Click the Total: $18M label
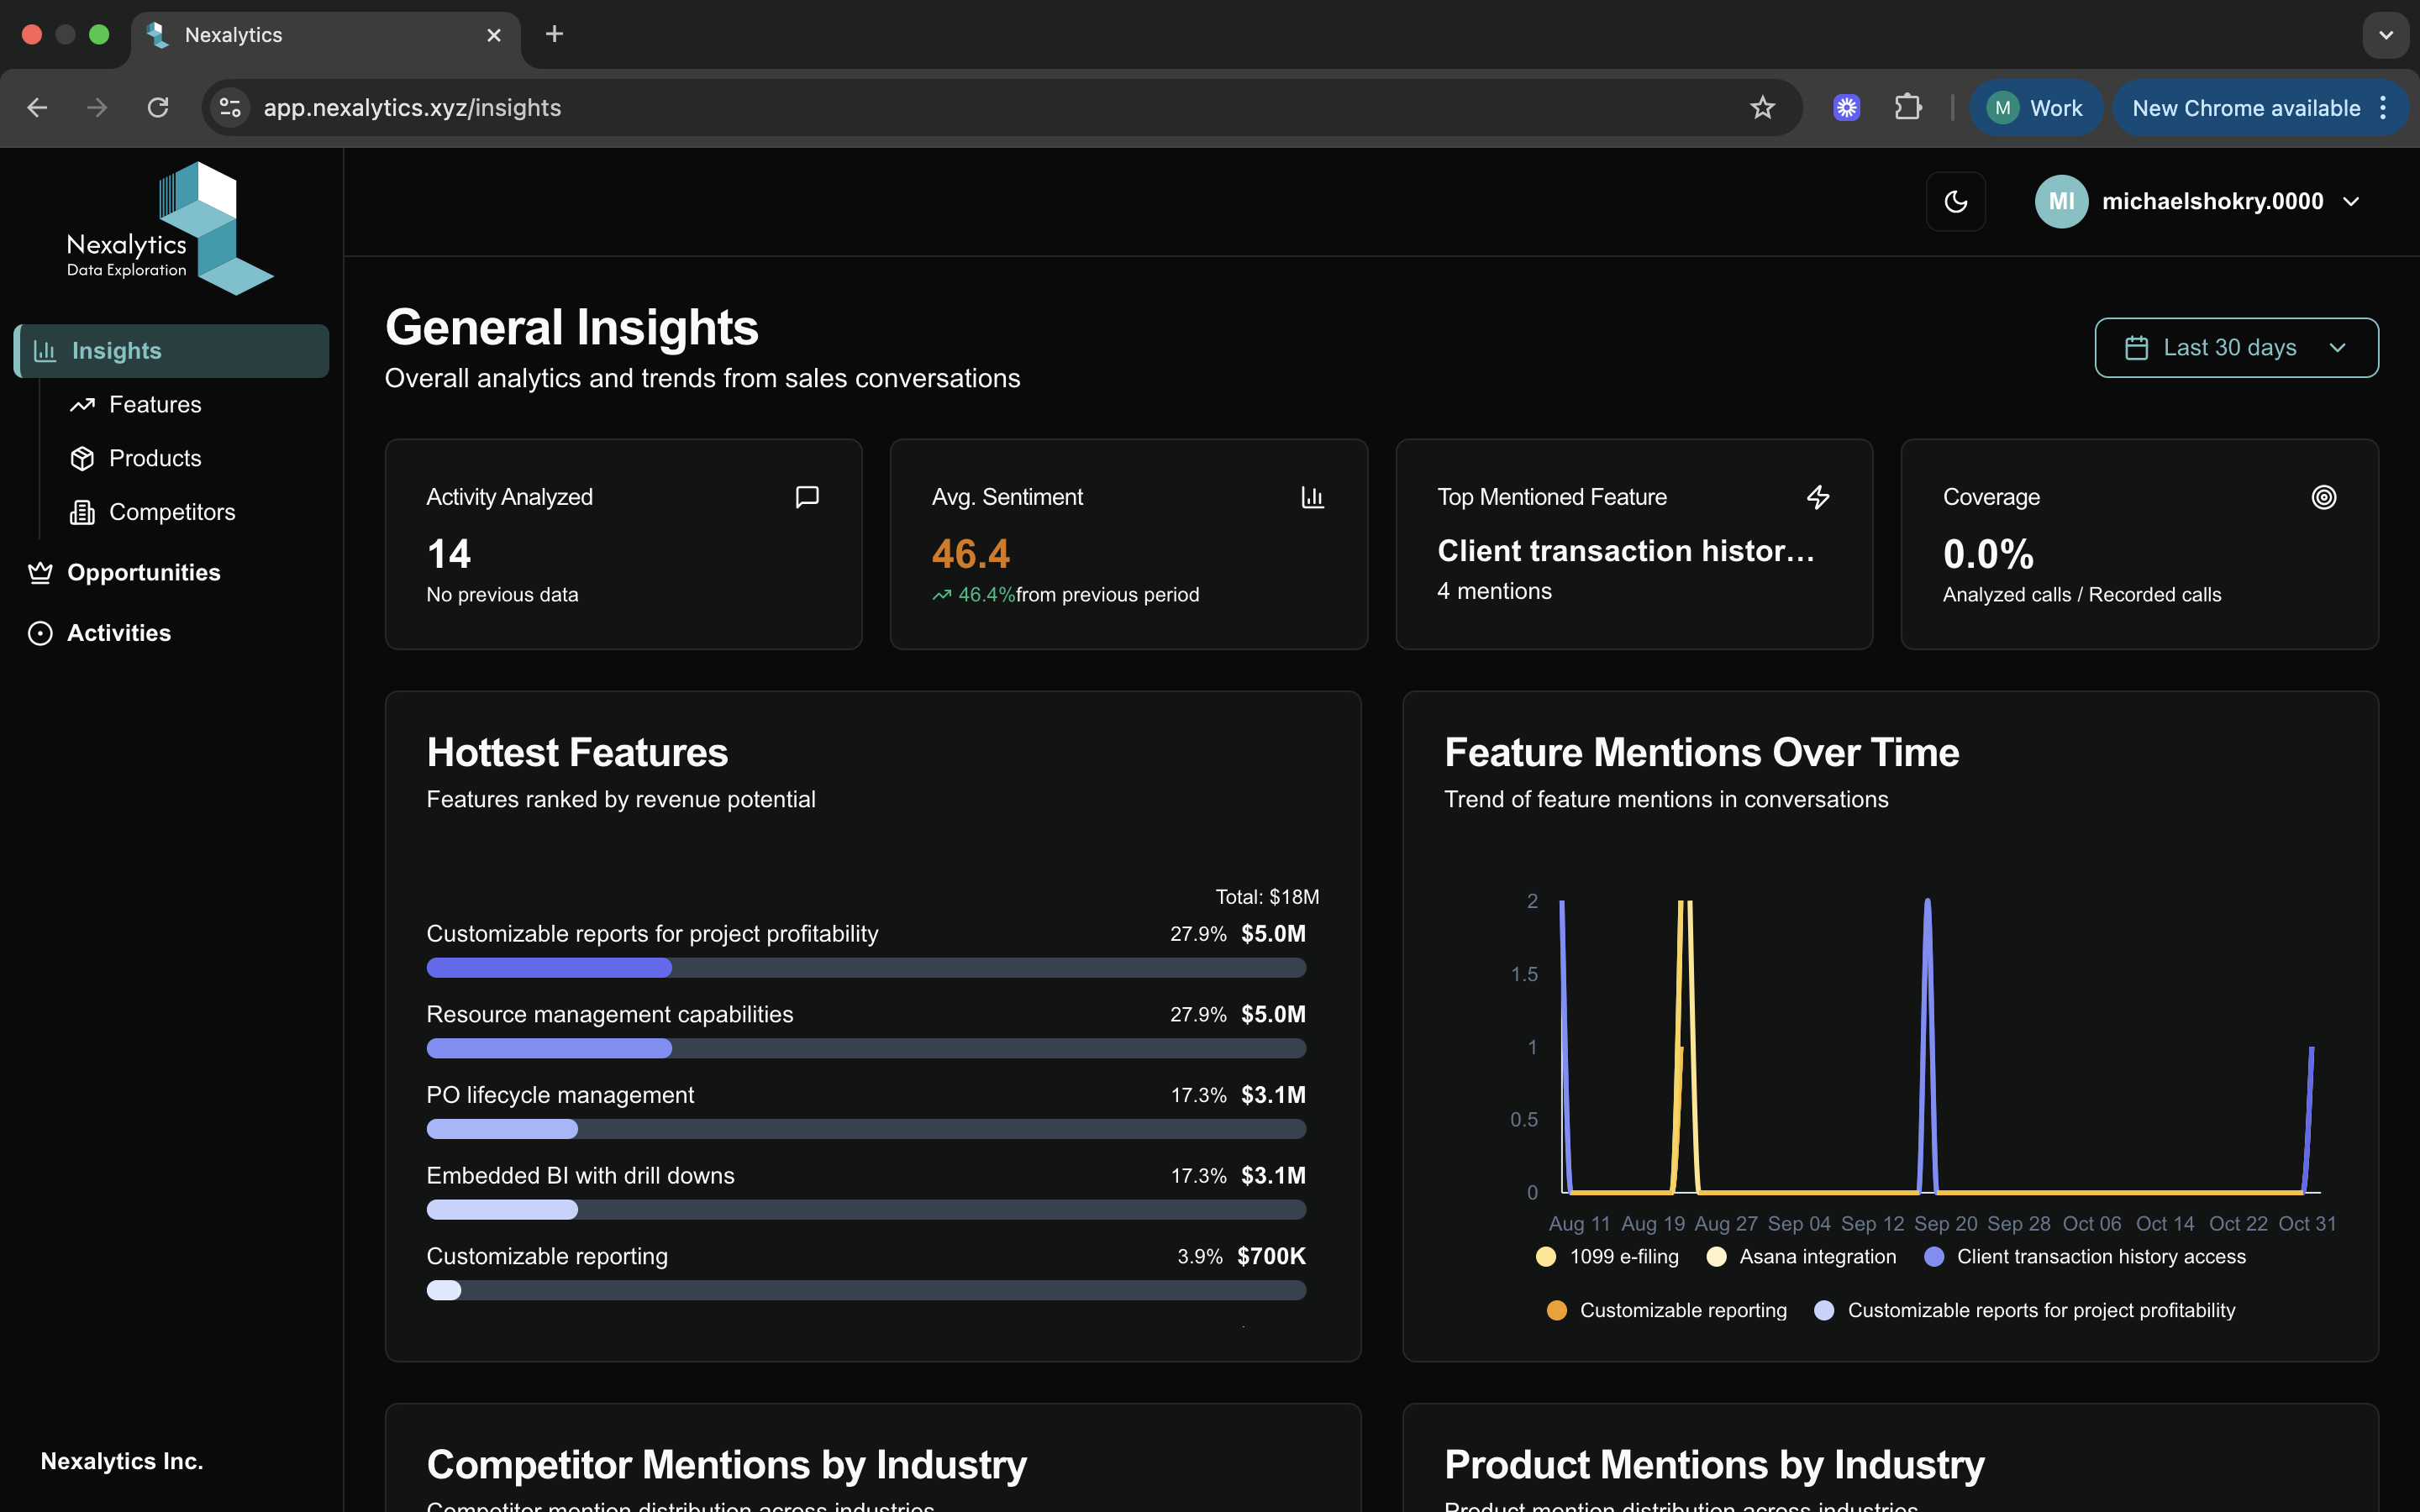The height and width of the screenshot is (1512, 2420). (1267, 897)
